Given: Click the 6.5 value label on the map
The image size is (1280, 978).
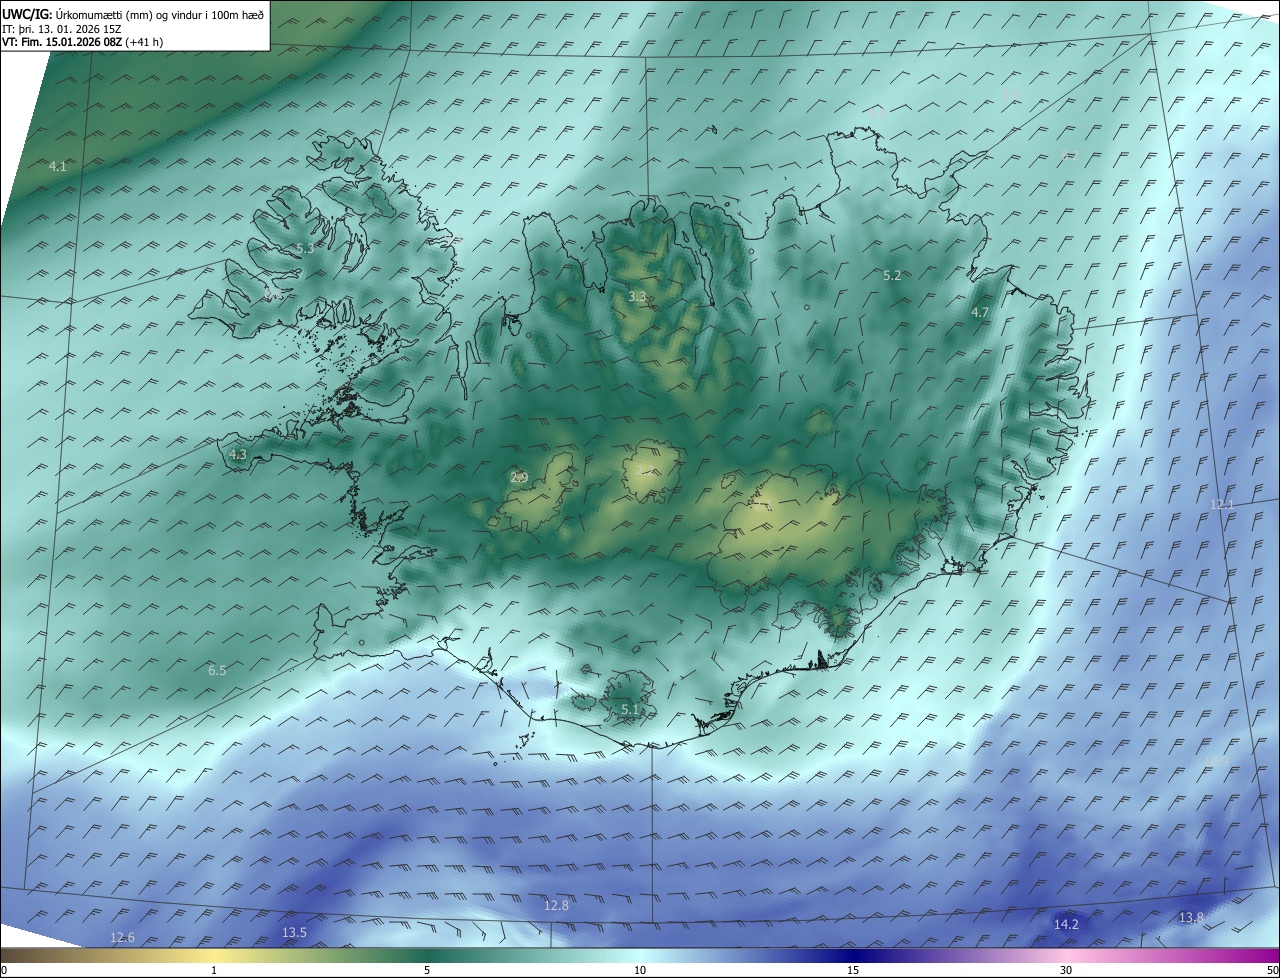Looking at the screenshot, I should tap(217, 670).
